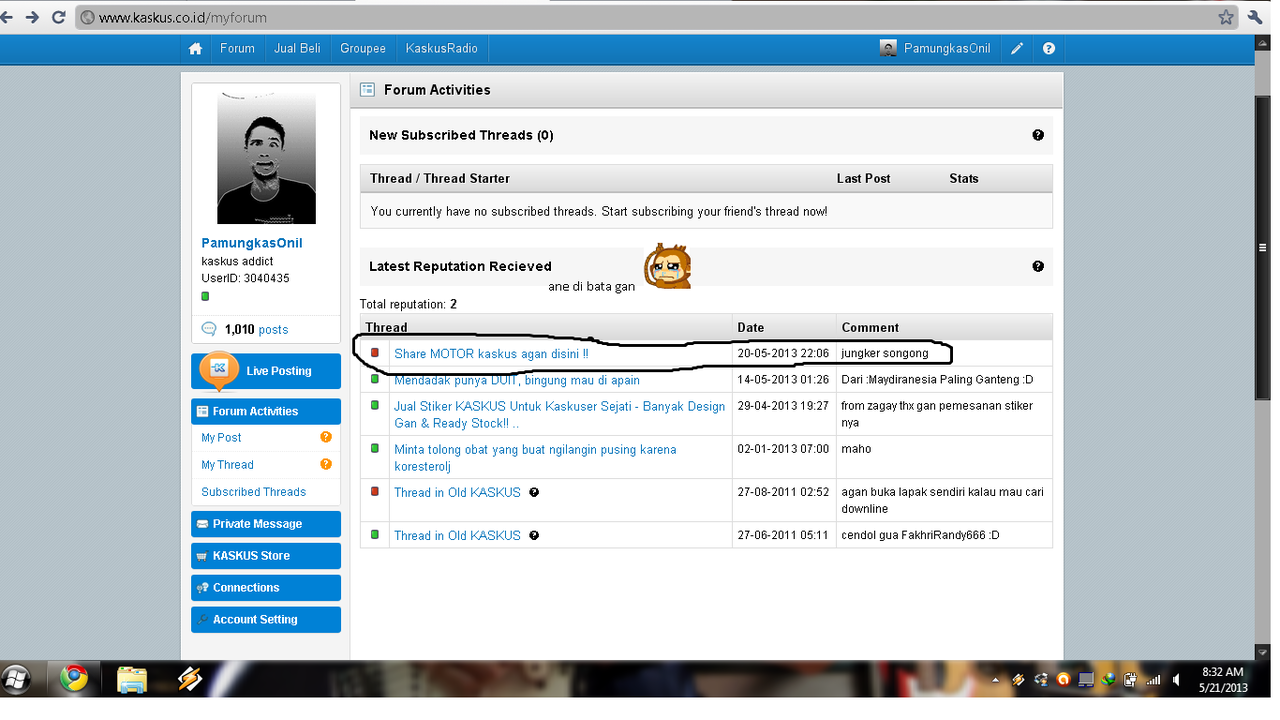1280x720 pixels.
Task: Click the orange badge beside My Thread
Action: tap(326, 464)
